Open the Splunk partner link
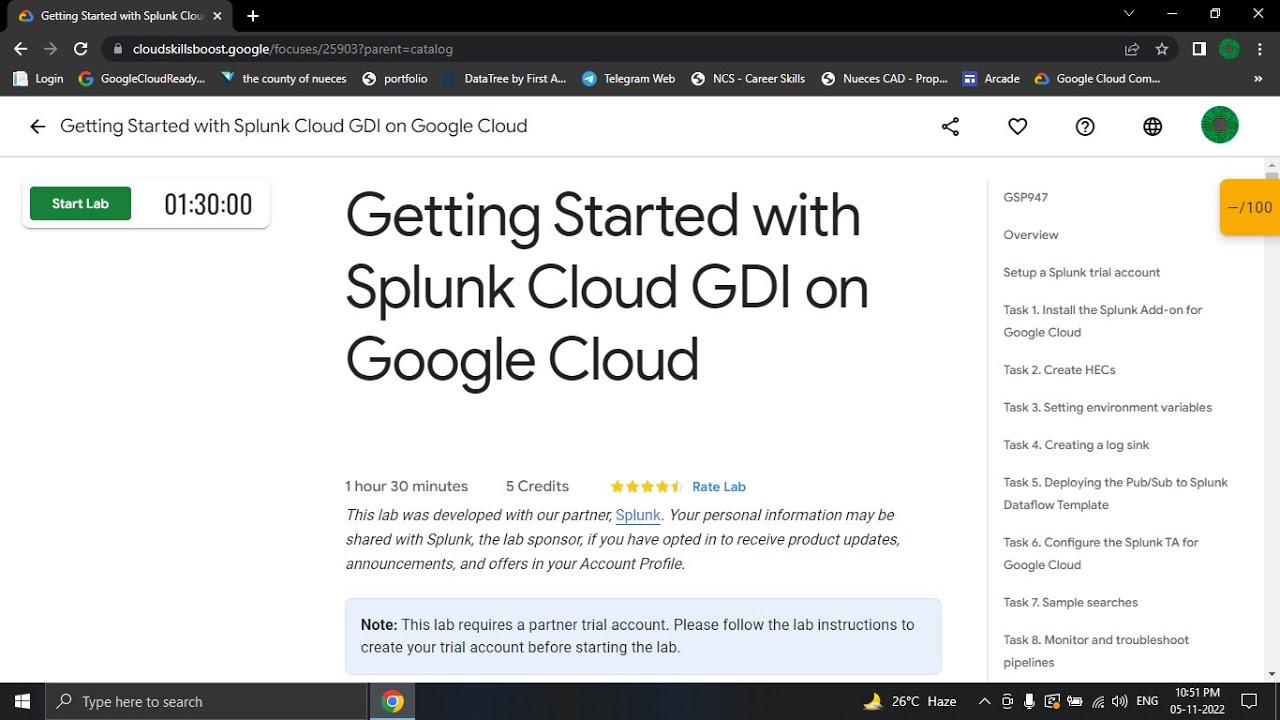The width and height of the screenshot is (1280, 720). 638,515
